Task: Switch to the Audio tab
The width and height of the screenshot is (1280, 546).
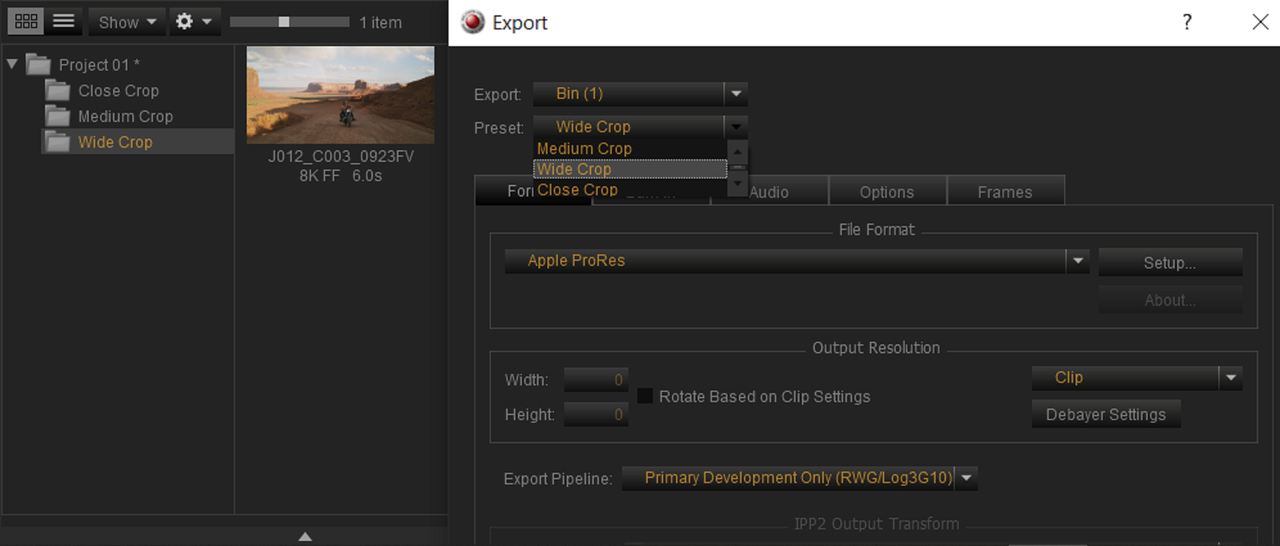Action: coord(769,192)
